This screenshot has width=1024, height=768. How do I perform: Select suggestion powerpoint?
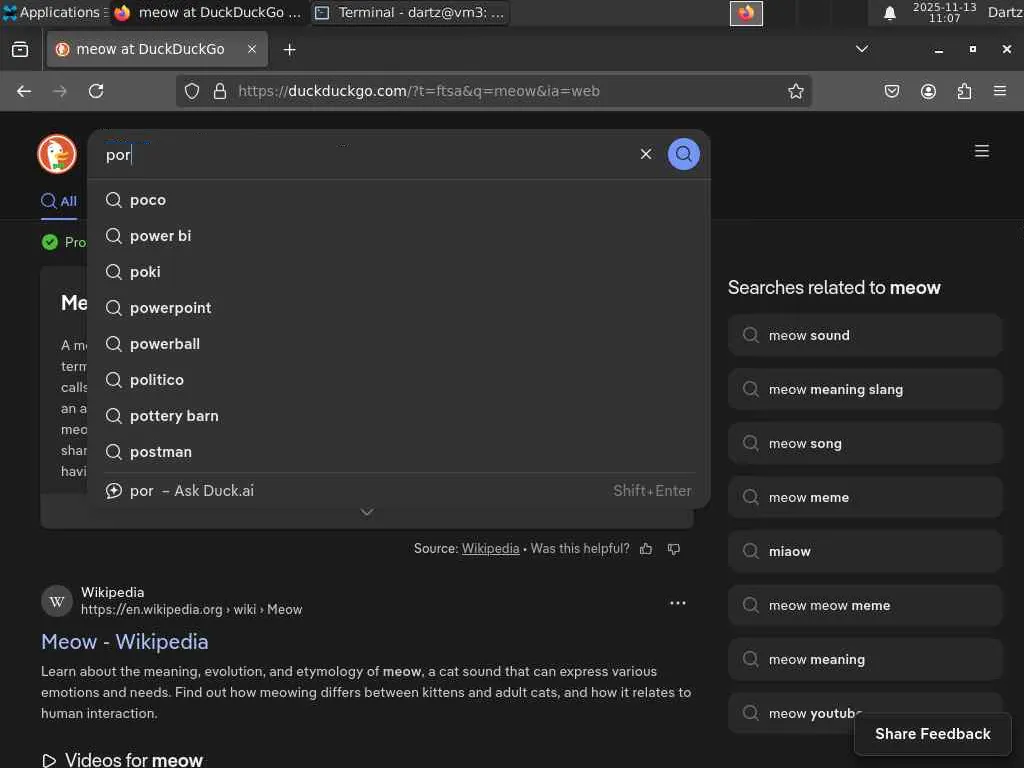(x=398, y=308)
